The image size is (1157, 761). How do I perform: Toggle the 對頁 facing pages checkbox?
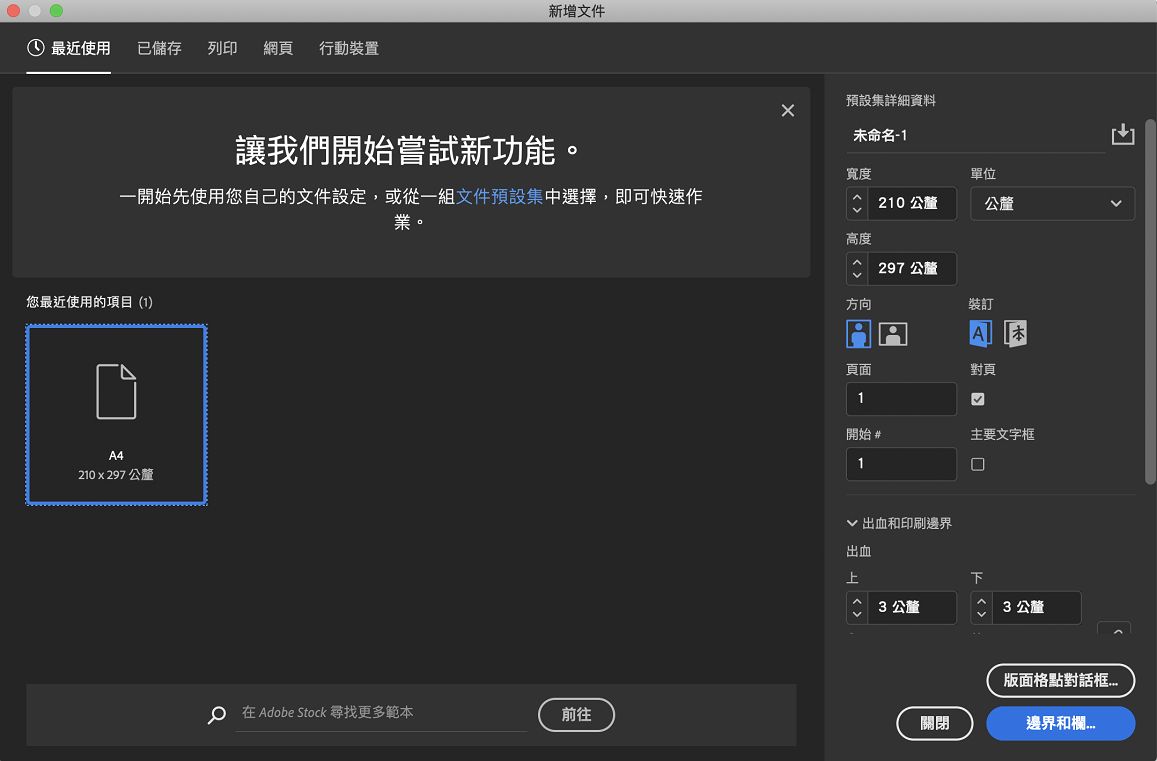coord(978,399)
